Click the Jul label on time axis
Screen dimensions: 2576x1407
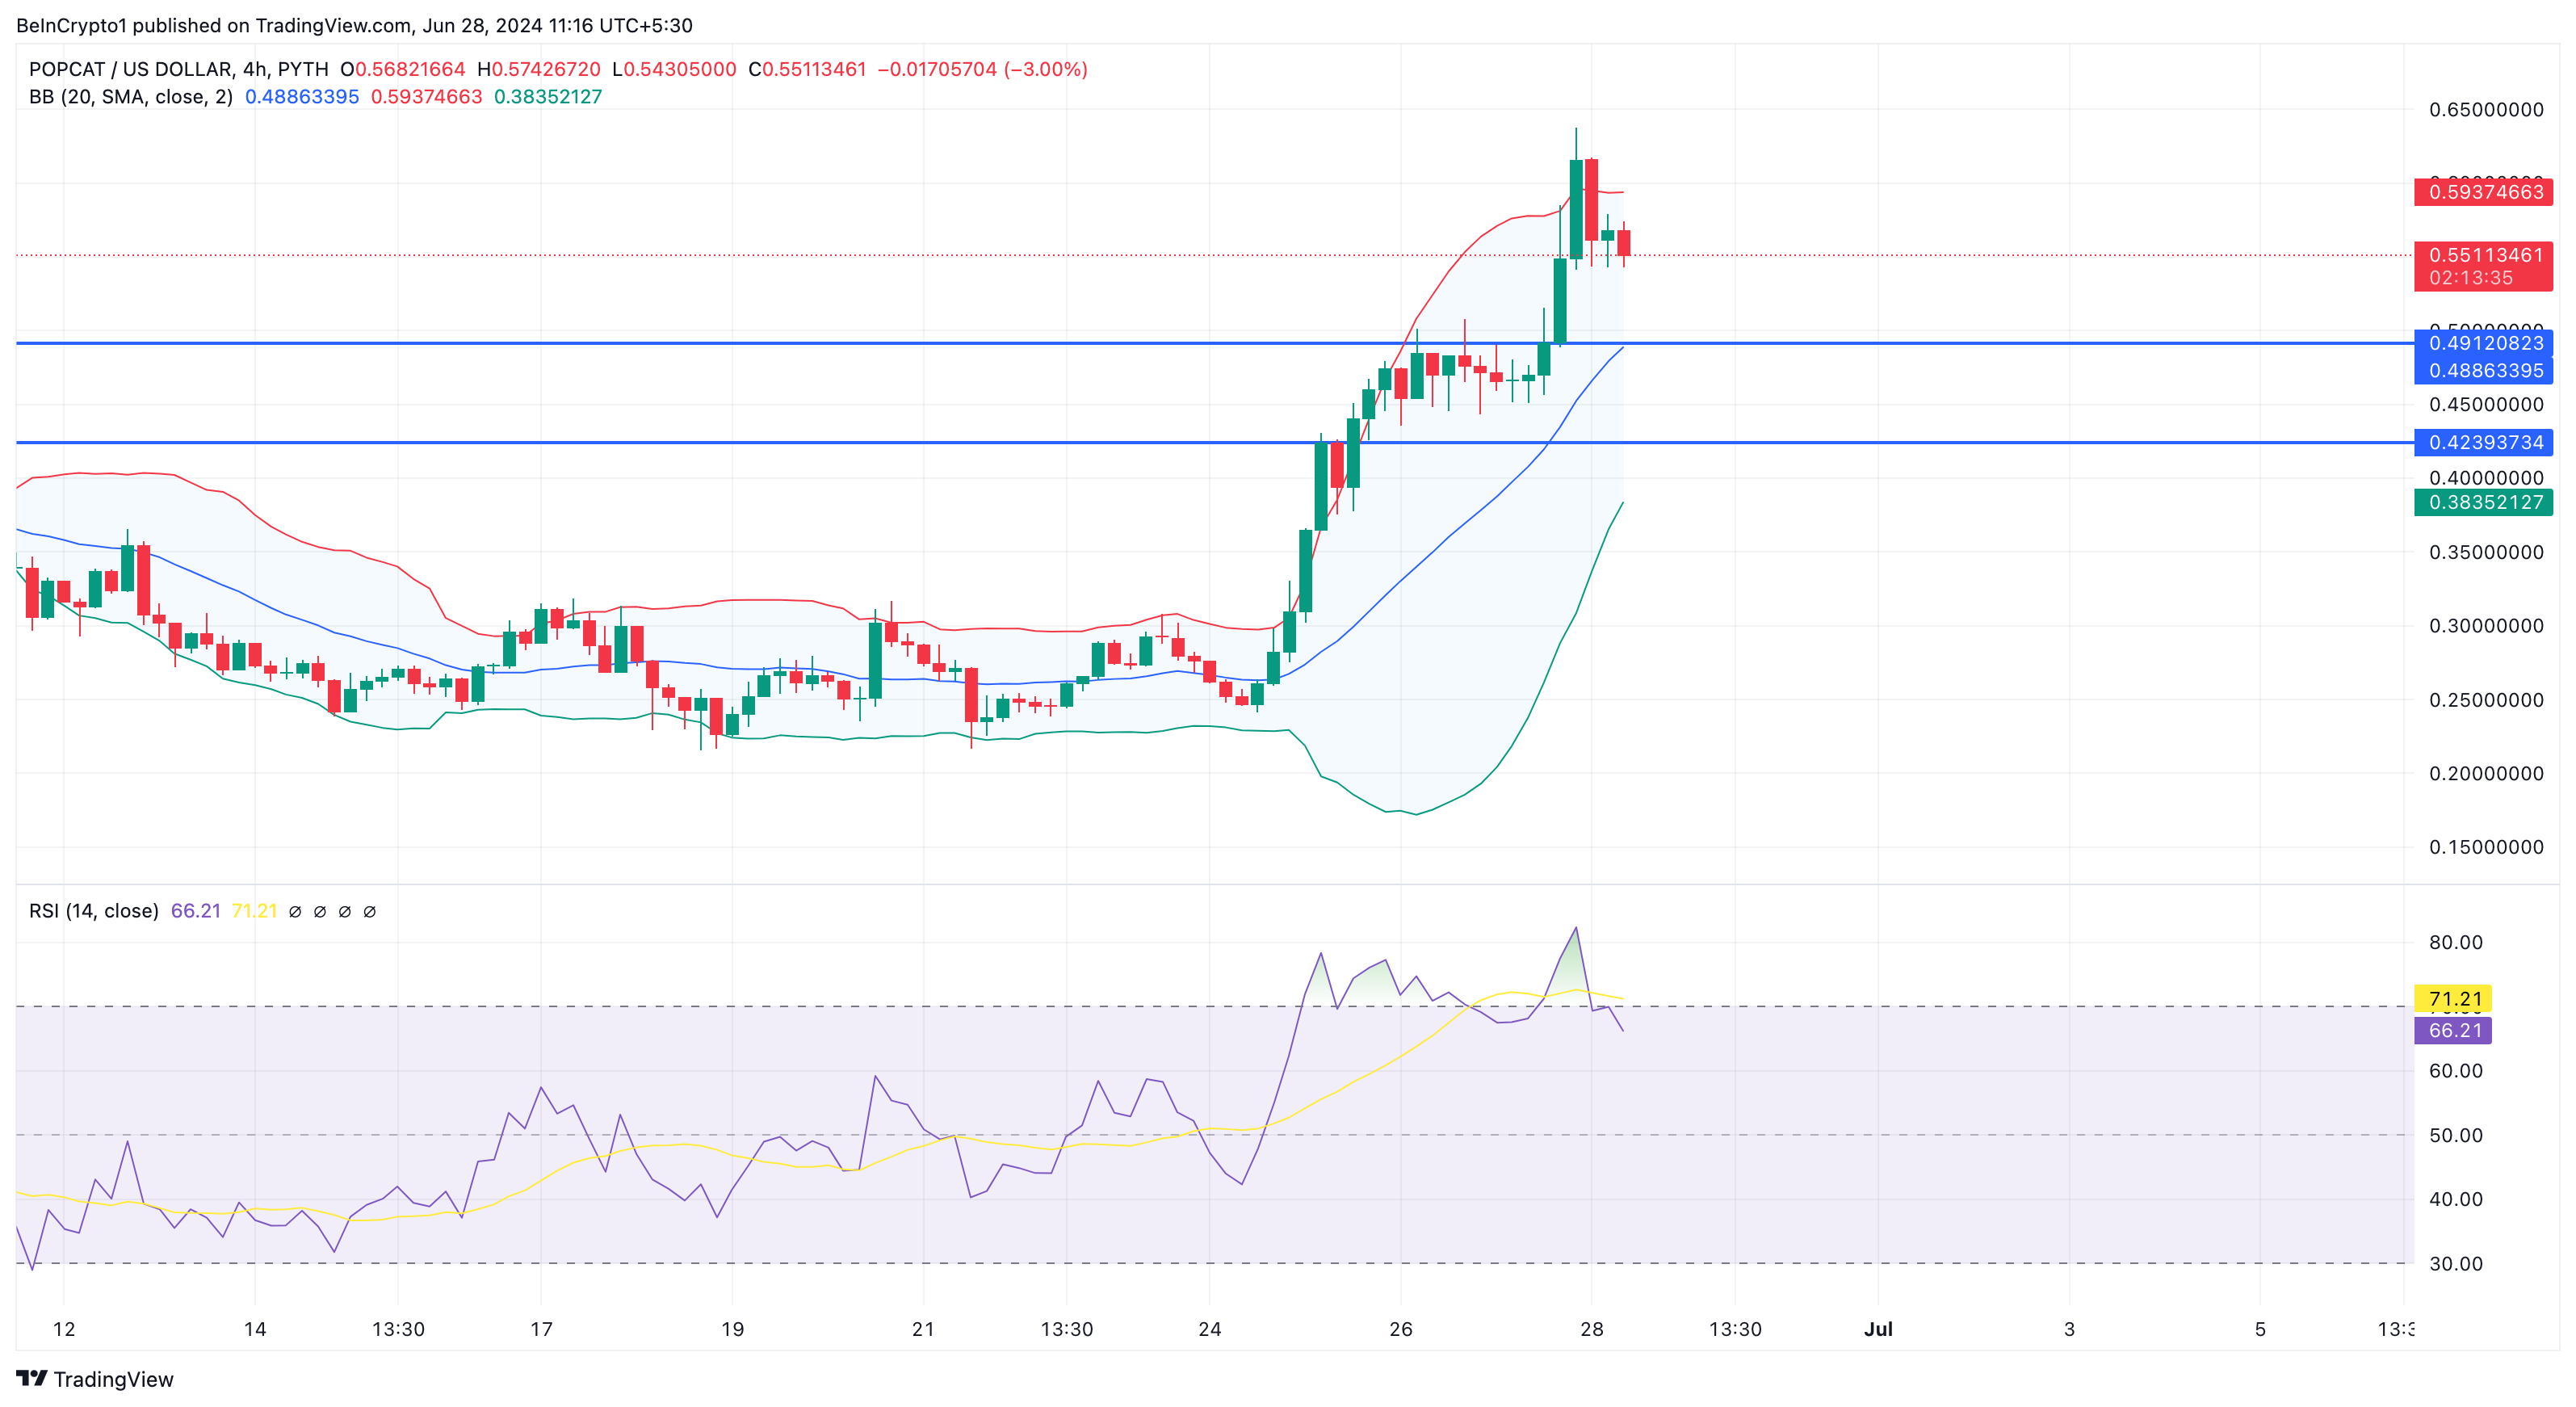(x=1878, y=1329)
